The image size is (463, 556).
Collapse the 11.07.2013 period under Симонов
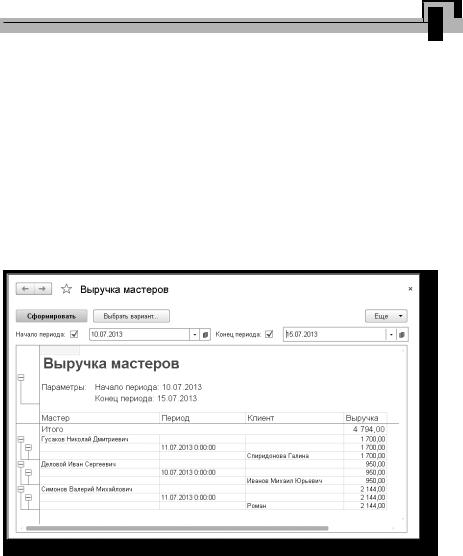click(28, 497)
